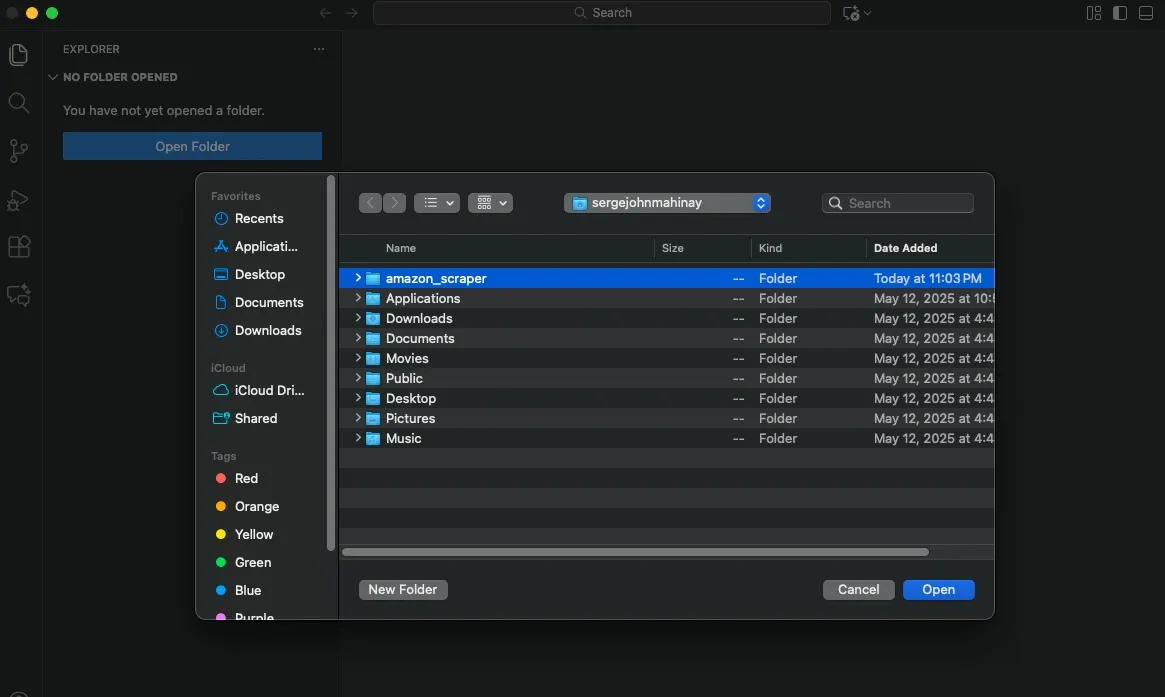The image size is (1165, 697).
Task: Go back in the file dialog
Action: click(370, 203)
